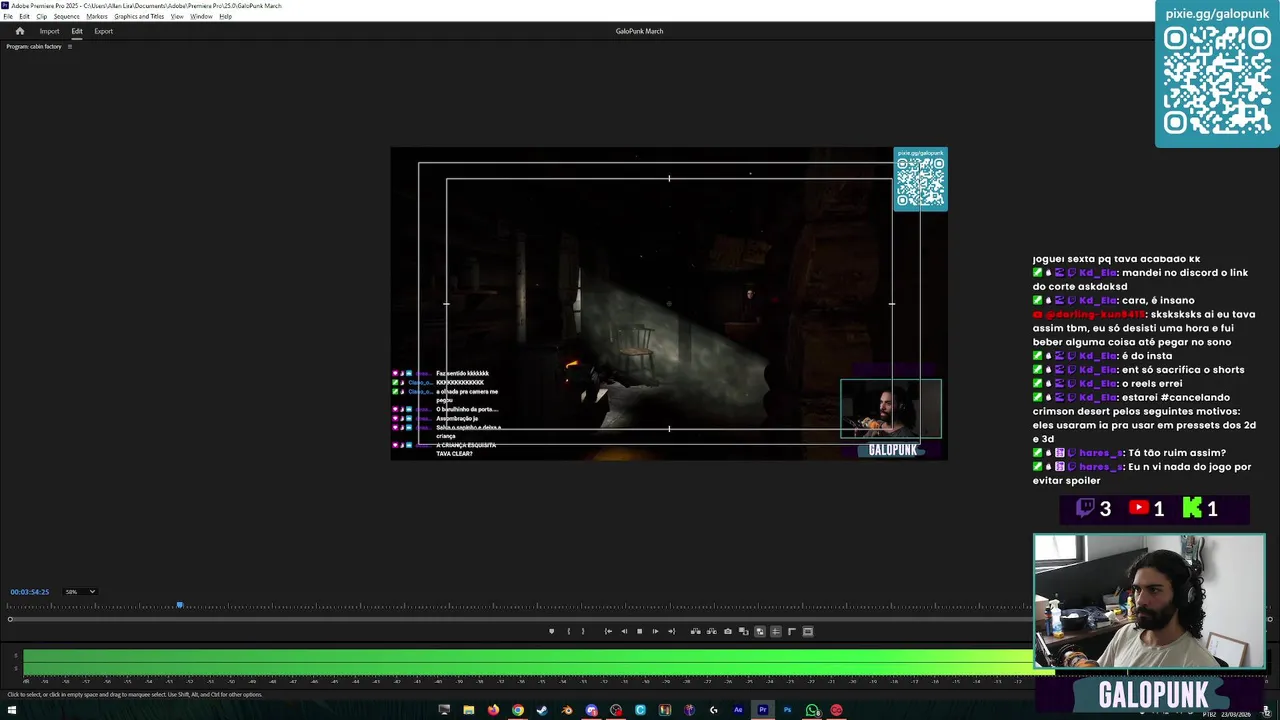Open the Edit menu in menu bar

coord(24,16)
